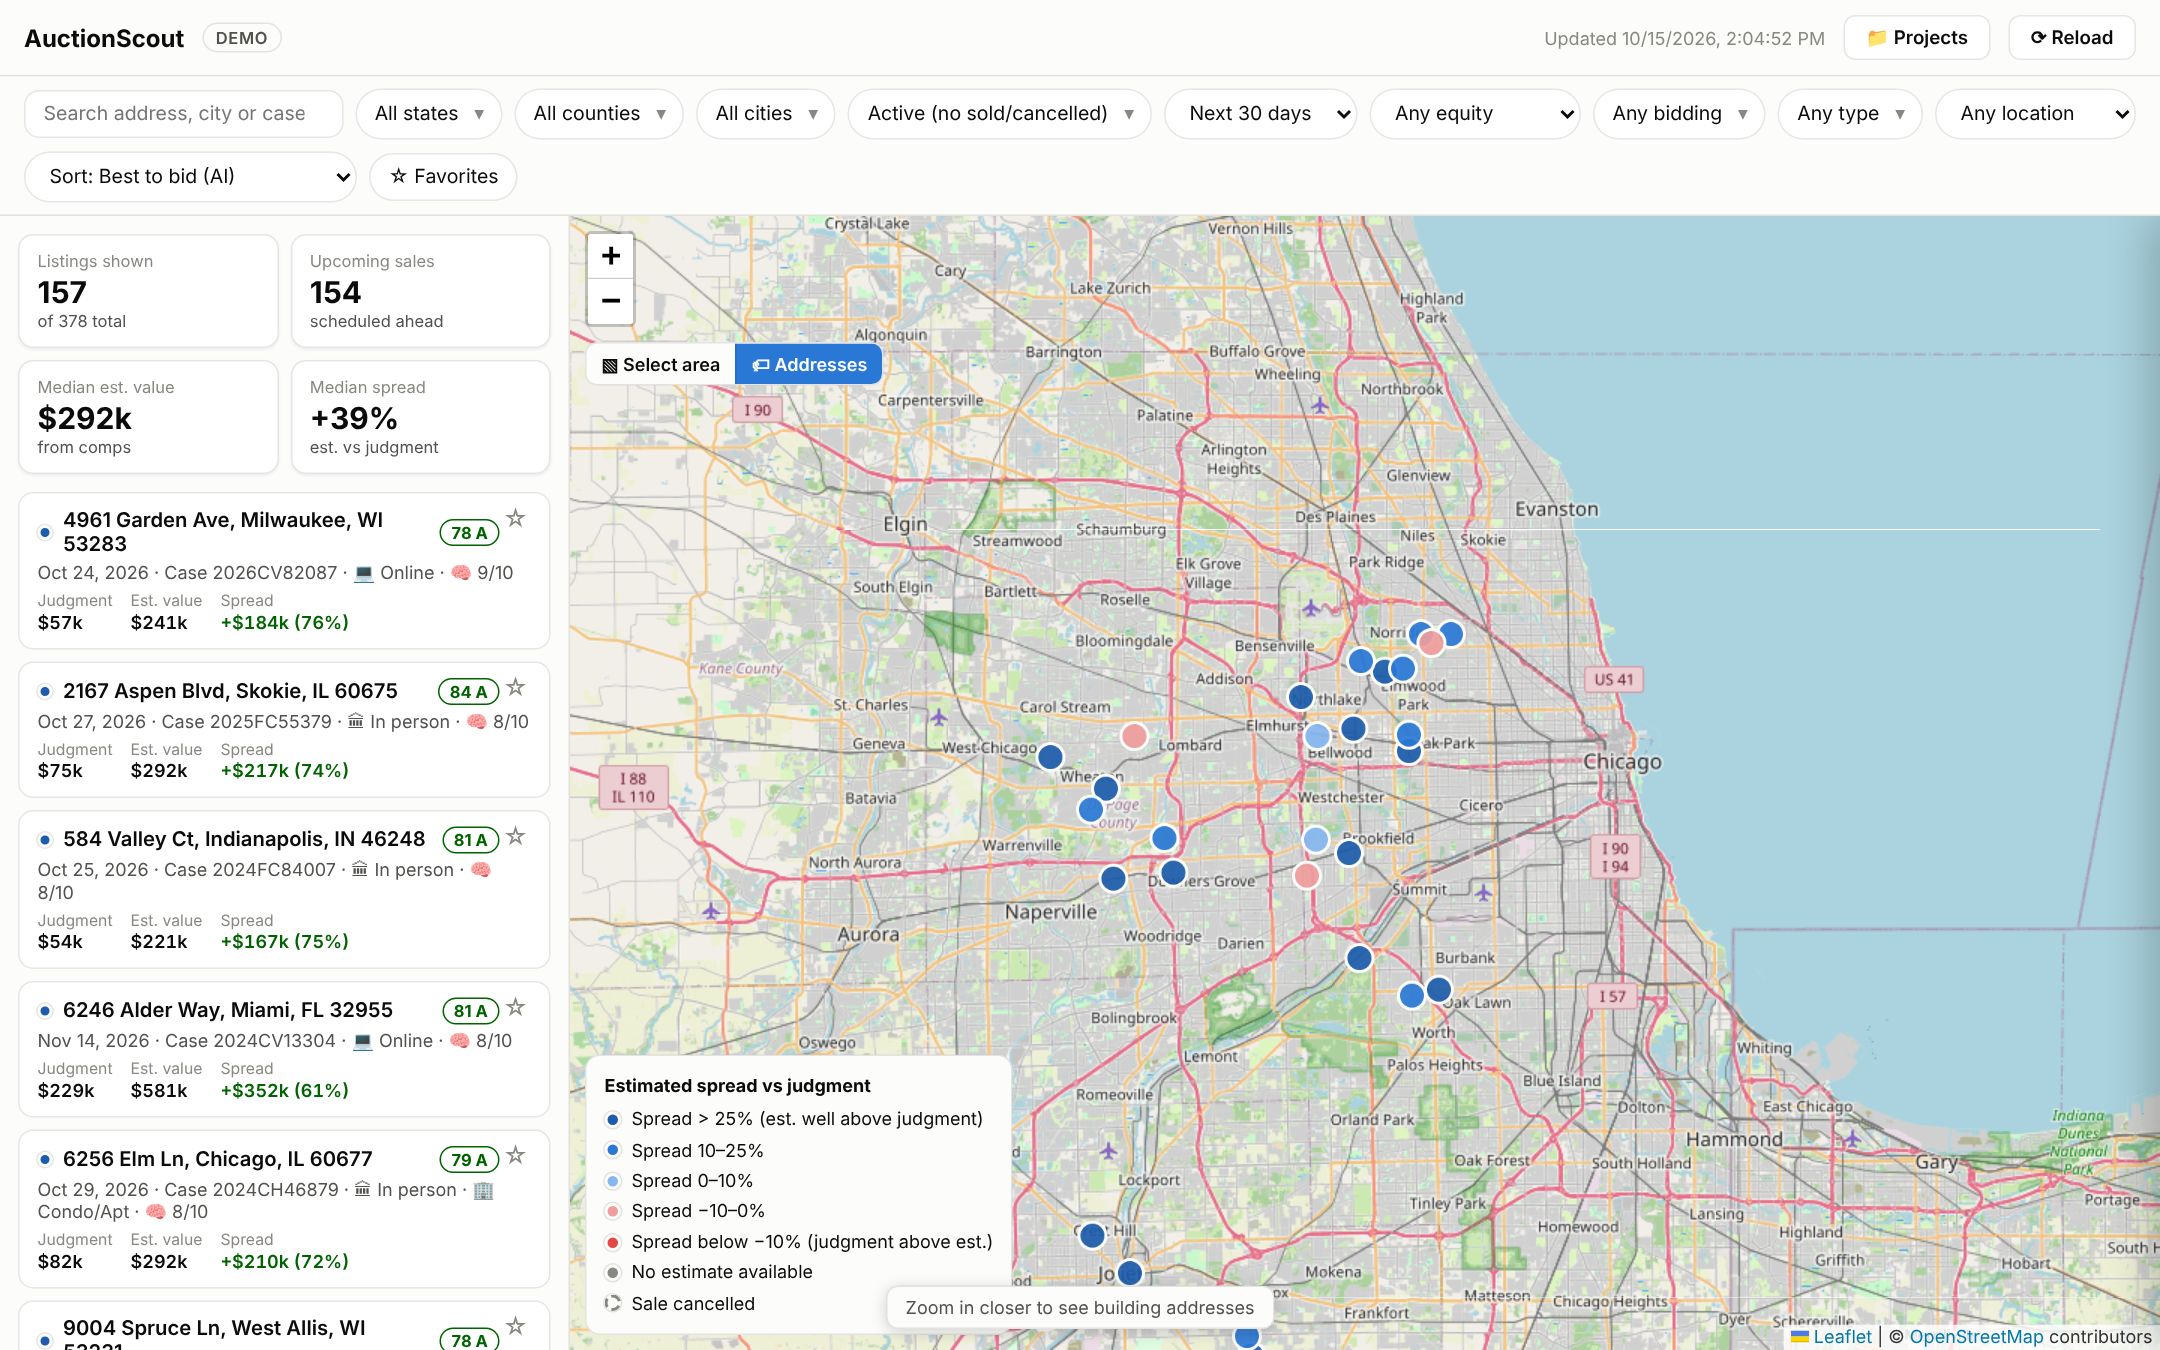Viewport: 2160px width, 1350px height.
Task: Open the Next 30 days dropdown
Action: tap(1261, 114)
